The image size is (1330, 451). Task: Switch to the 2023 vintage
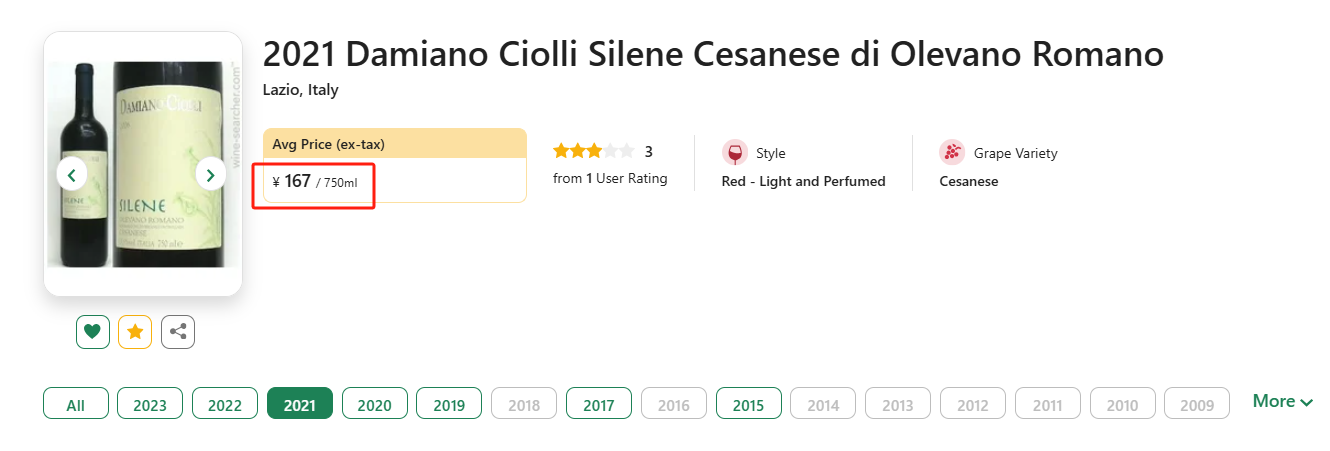150,404
